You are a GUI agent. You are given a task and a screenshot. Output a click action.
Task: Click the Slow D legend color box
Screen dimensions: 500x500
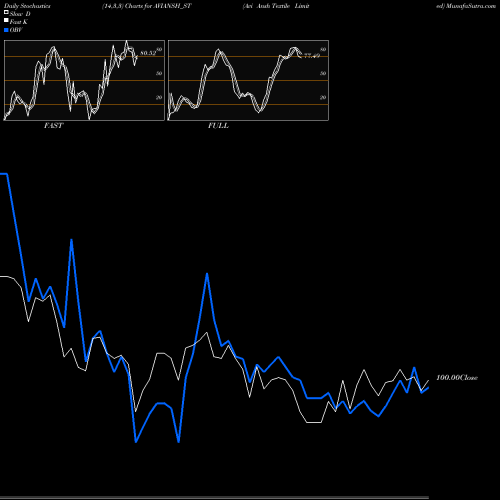pos(6,13)
